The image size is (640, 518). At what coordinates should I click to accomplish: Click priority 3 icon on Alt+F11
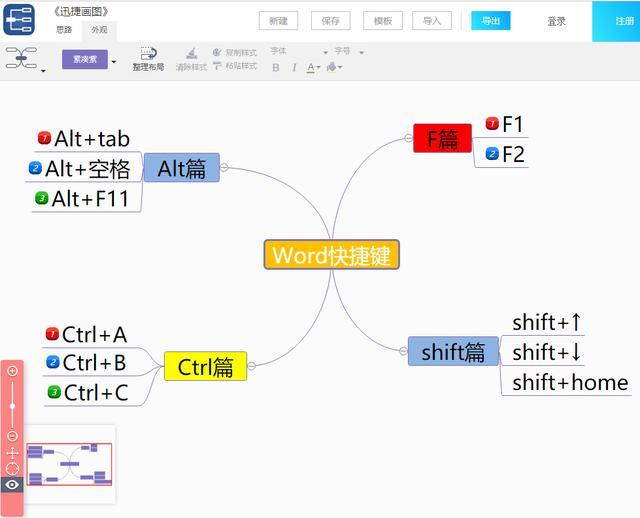pyautogui.click(x=41, y=198)
